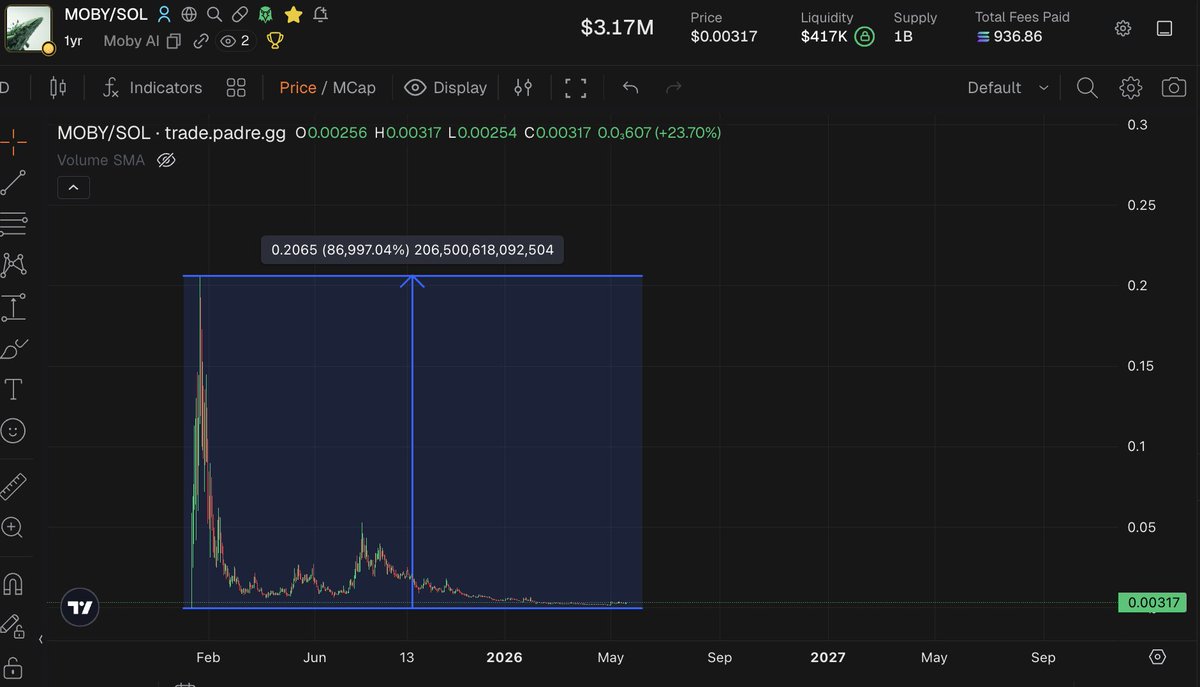Copy the chain link share icon
The height and width of the screenshot is (687, 1200).
(x=201, y=41)
